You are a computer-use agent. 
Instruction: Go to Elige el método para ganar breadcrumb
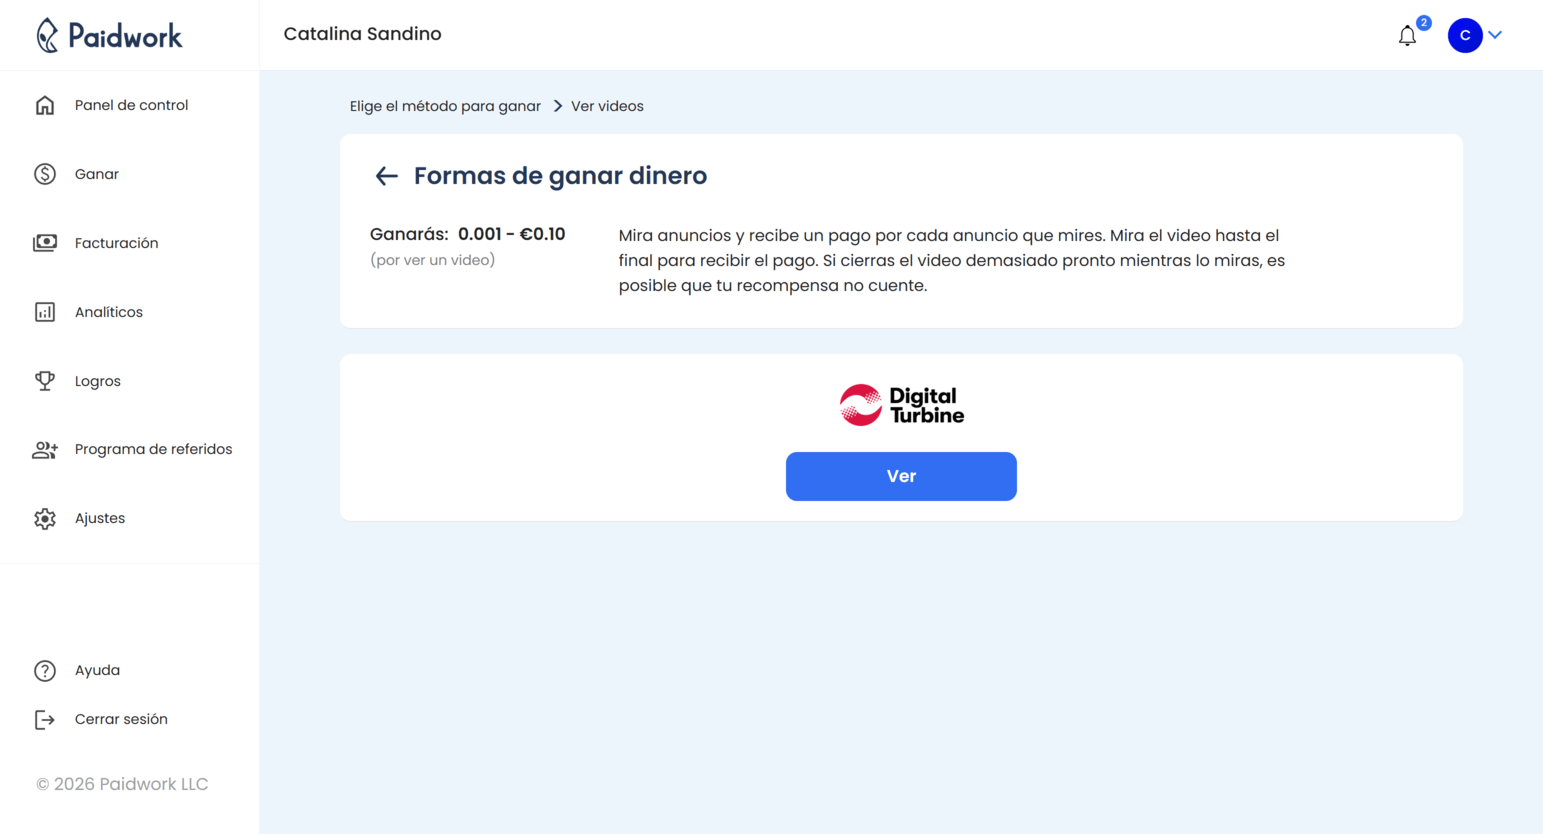[x=445, y=105]
